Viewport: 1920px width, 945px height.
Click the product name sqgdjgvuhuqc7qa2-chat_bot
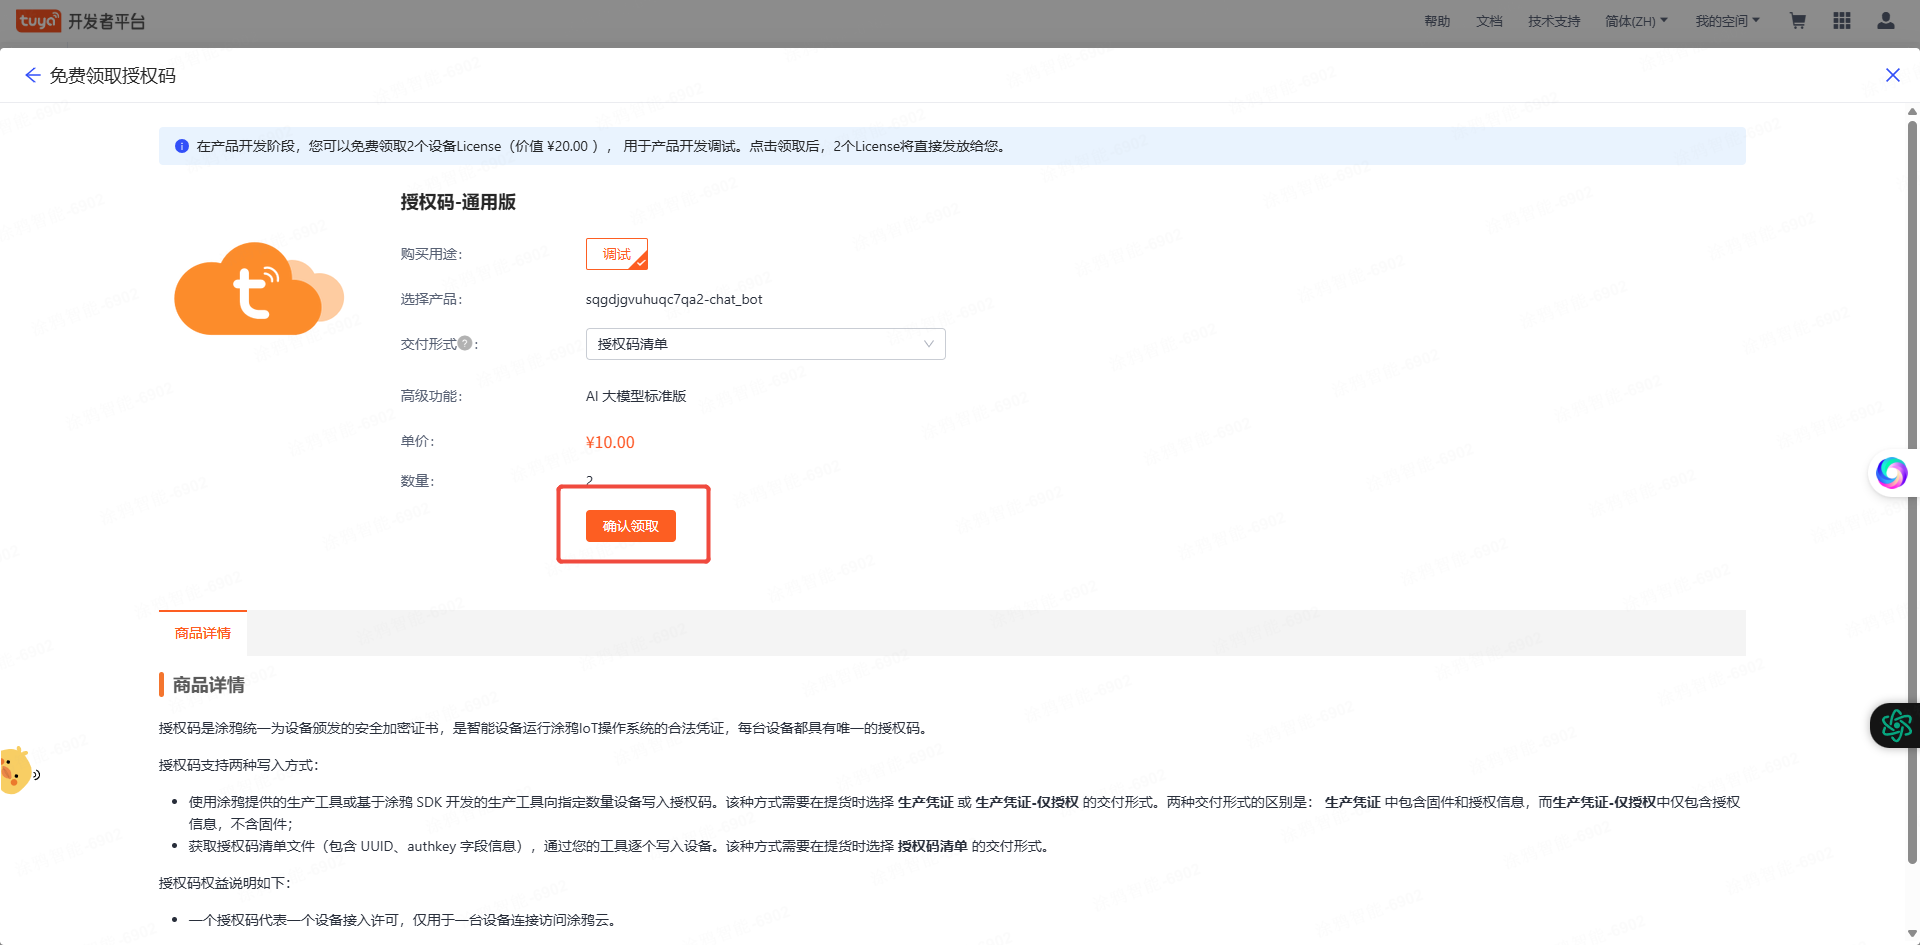tap(674, 299)
